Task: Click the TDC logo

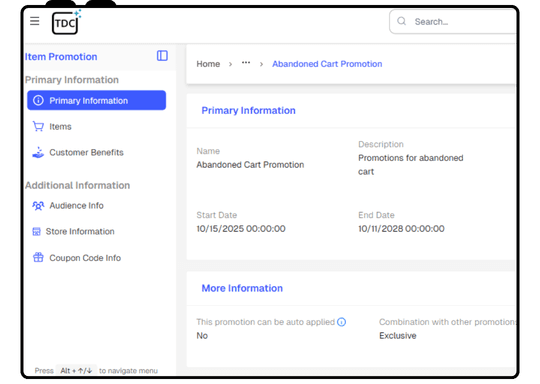Action: [66, 22]
